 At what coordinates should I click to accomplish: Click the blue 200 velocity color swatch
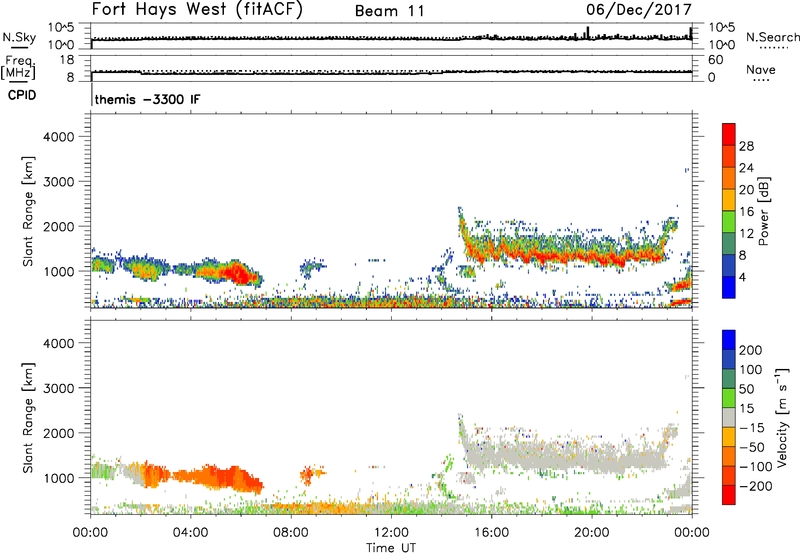point(729,340)
